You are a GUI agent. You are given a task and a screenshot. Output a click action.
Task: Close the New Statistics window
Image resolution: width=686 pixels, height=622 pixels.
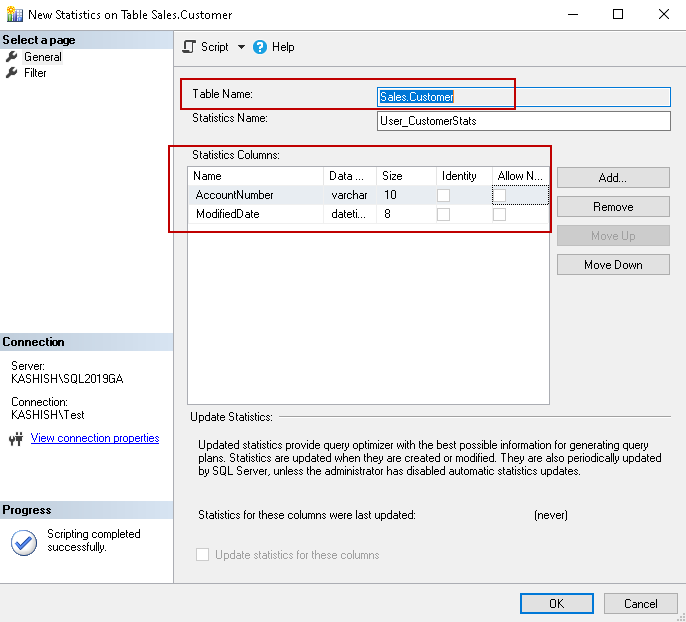coord(664,14)
